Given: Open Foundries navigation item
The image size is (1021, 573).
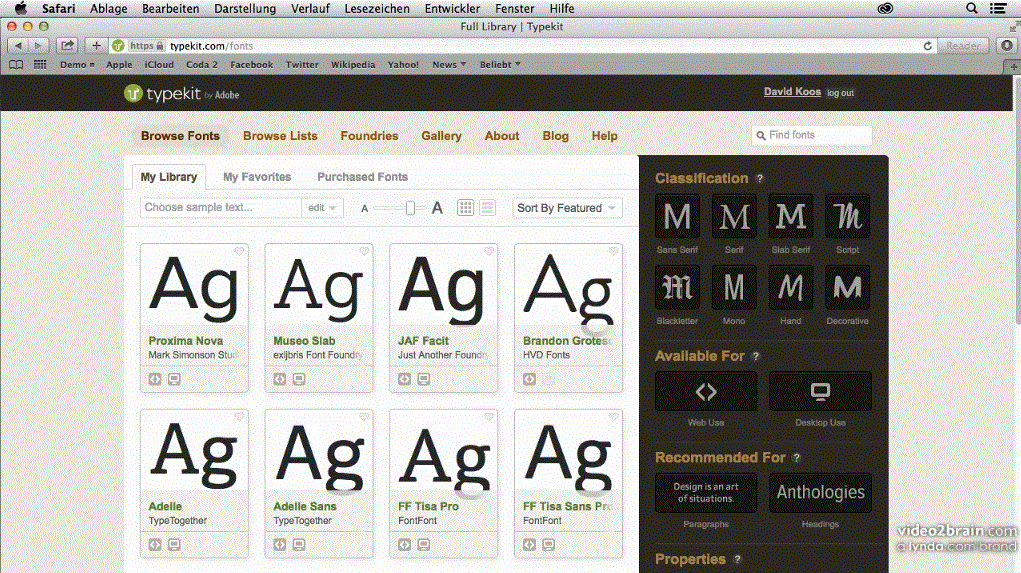Looking at the screenshot, I should pyautogui.click(x=369, y=136).
